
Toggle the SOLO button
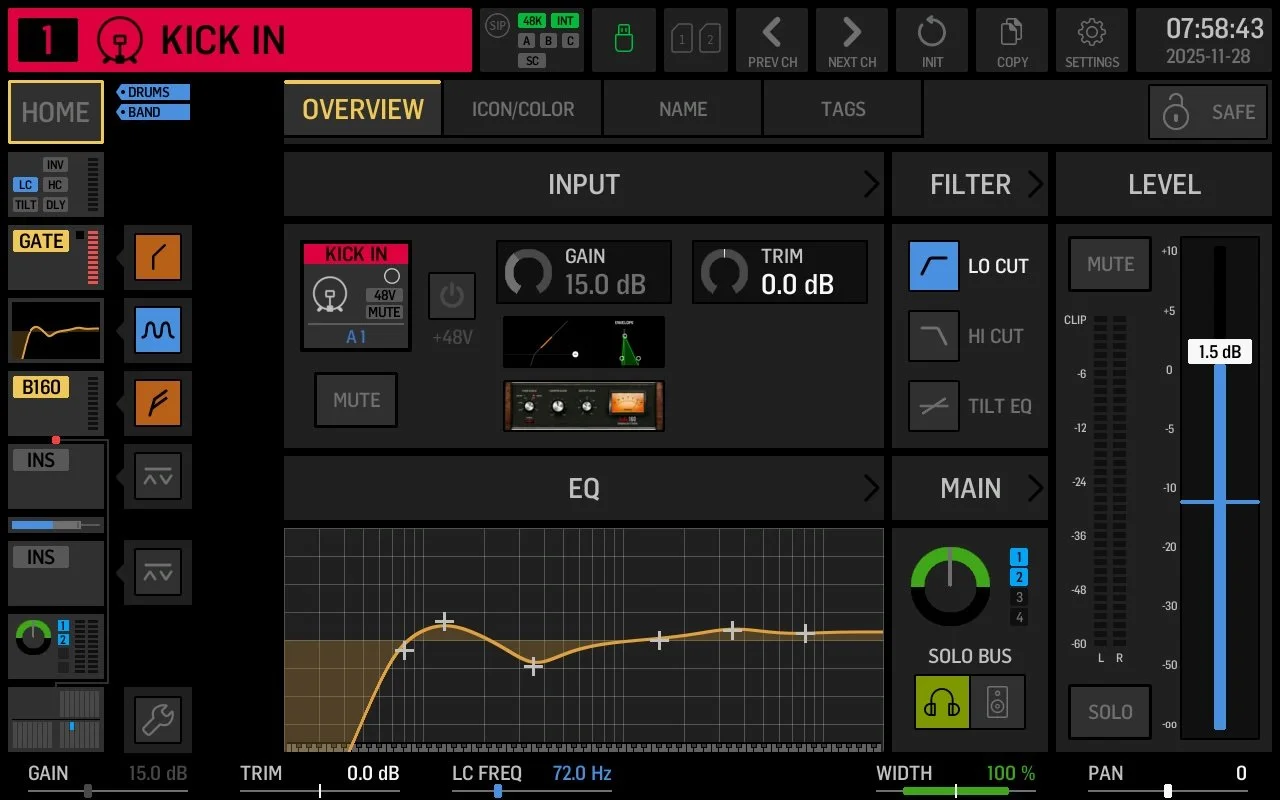(x=1110, y=712)
